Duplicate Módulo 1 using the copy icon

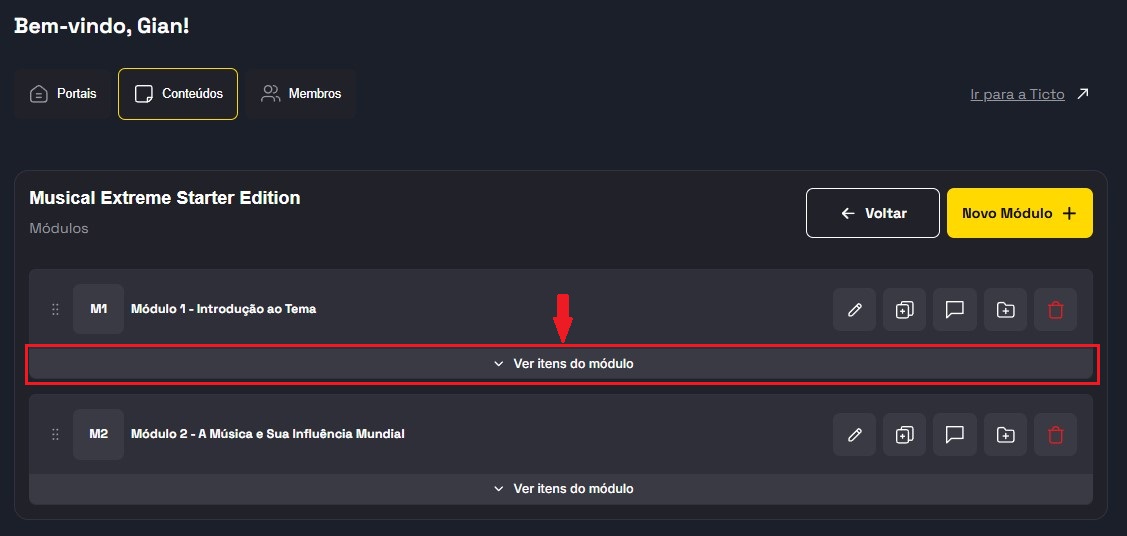pos(904,310)
